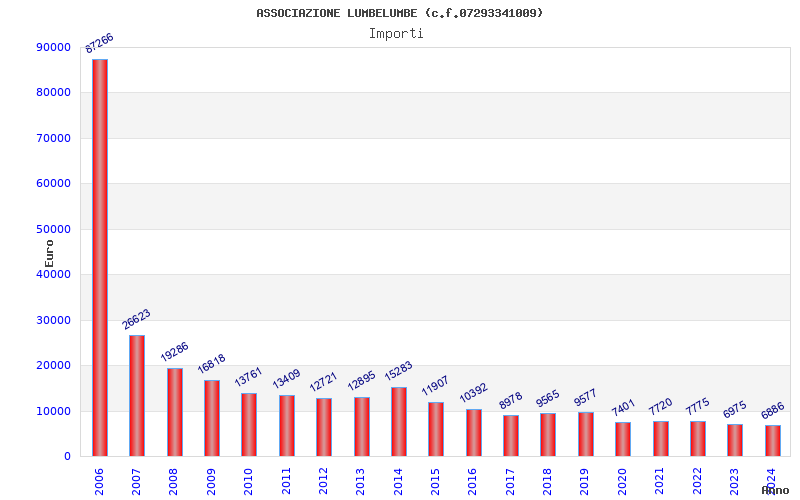Select the value label 12895
Image resolution: width=800 pixels, height=500 pixels.
point(361,381)
